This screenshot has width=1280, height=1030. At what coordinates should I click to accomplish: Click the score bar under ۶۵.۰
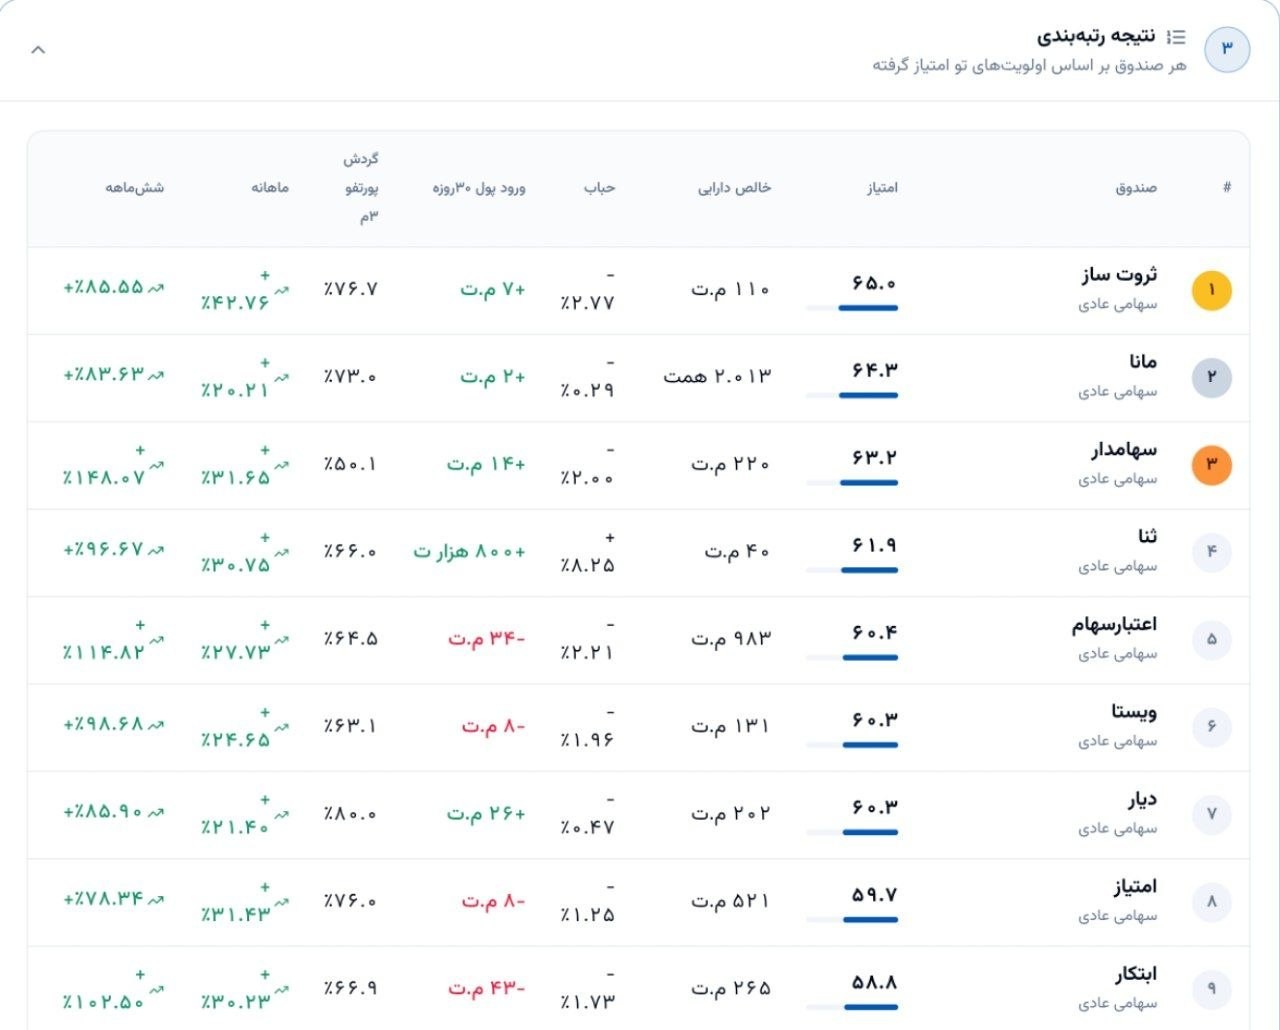[x=852, y=308]
